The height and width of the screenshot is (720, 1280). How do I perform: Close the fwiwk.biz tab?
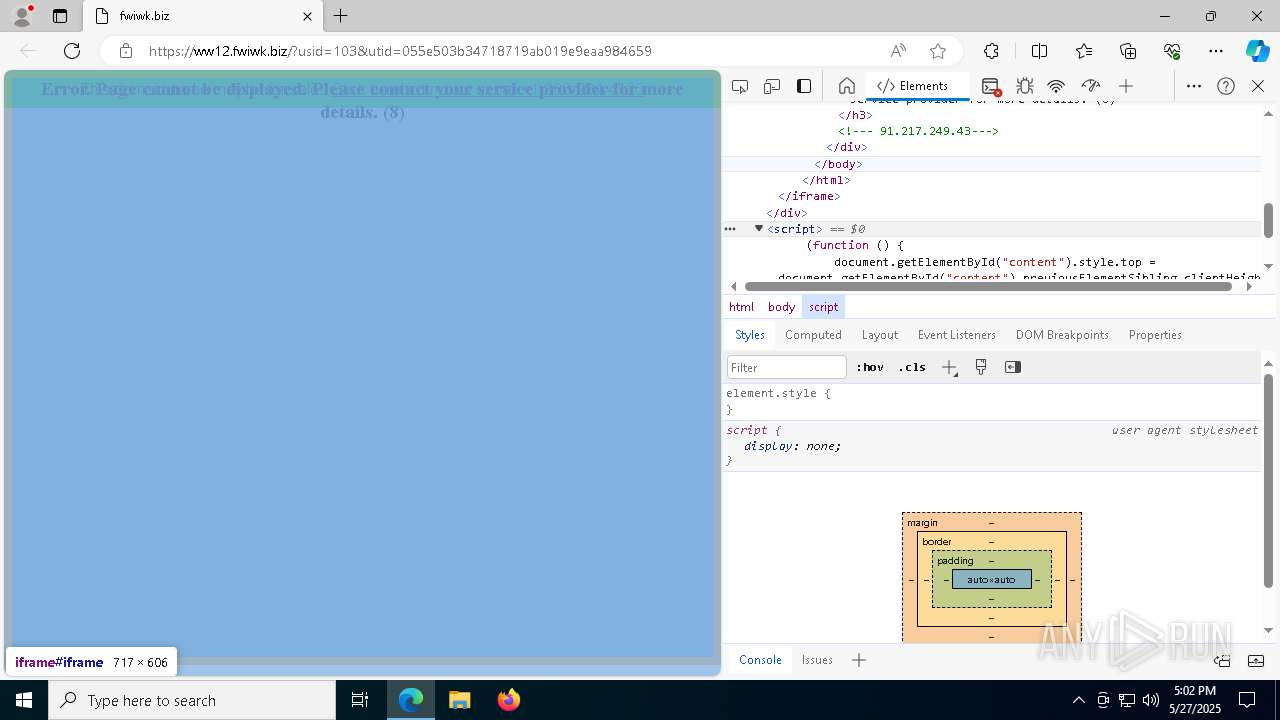pyautogui.click(x=307, y=16)
